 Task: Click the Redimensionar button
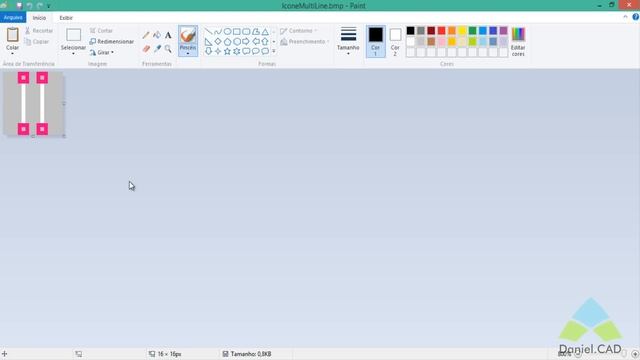coord(111,42)
